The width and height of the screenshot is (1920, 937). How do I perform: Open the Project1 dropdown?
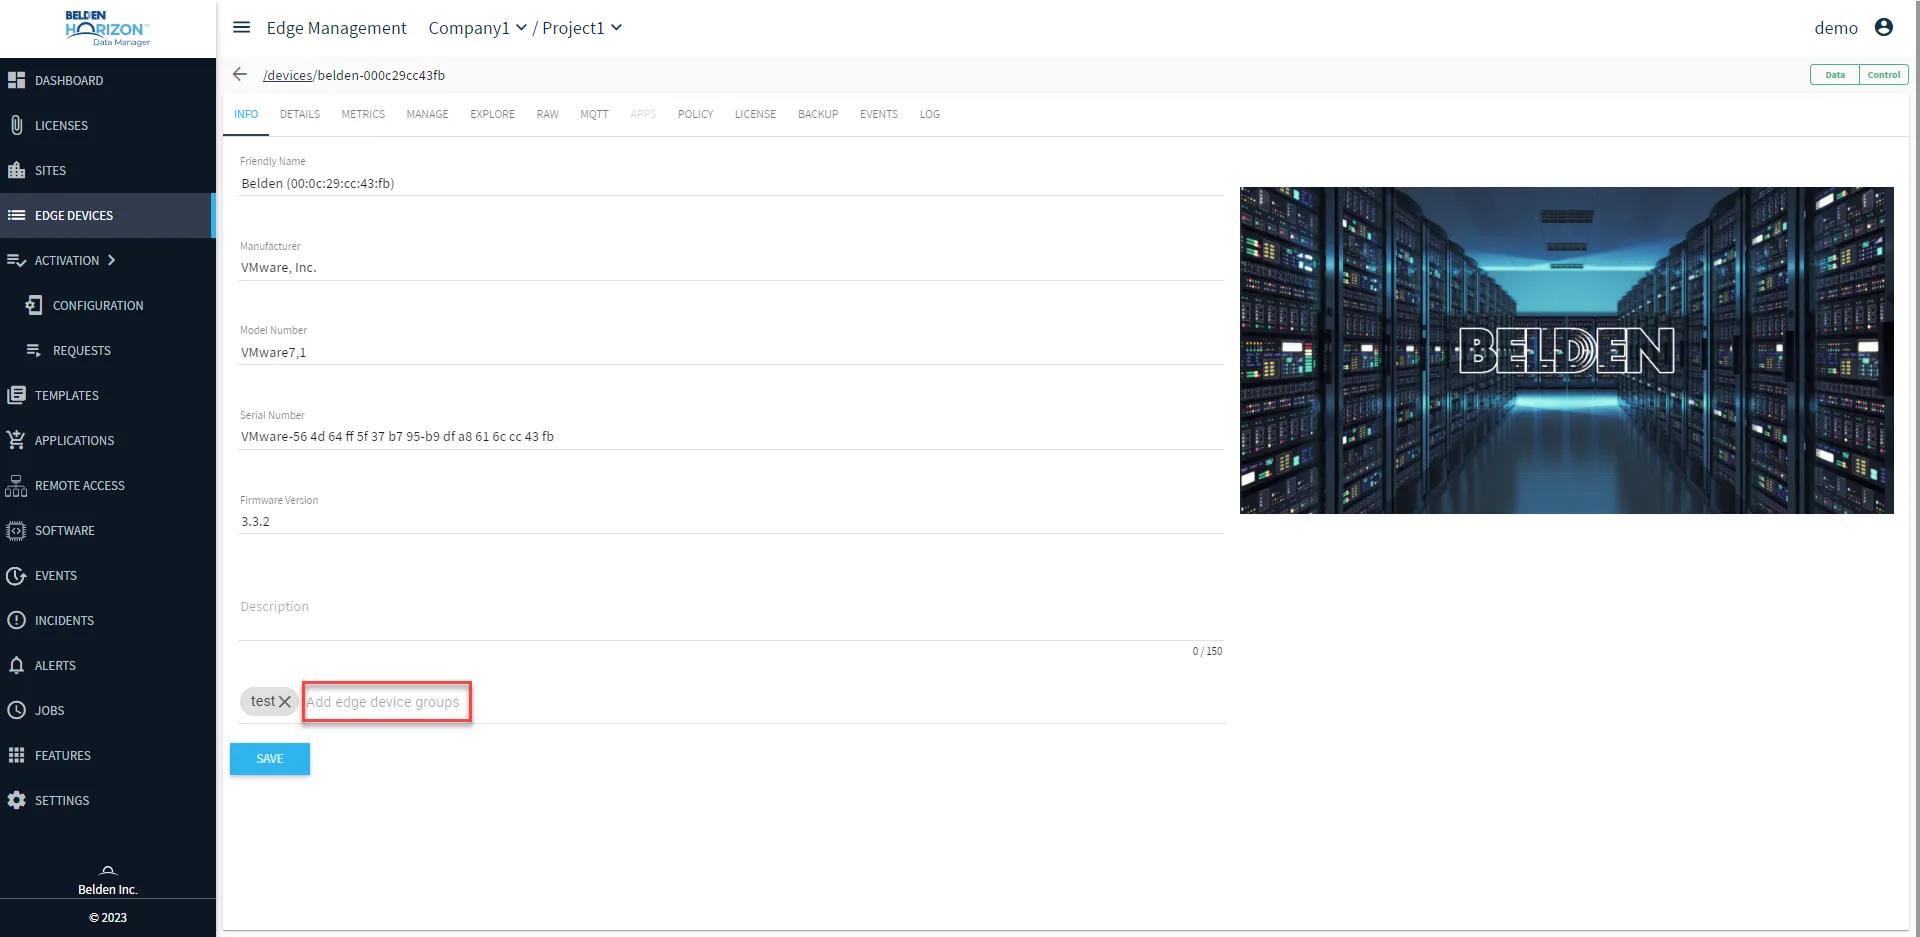click(x=582, y=28)
